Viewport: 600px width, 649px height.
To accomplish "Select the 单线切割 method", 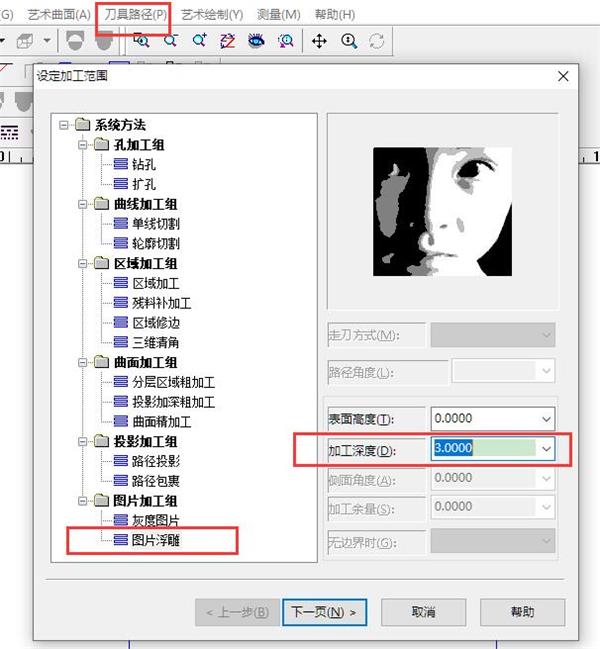I will pos(156,224).
